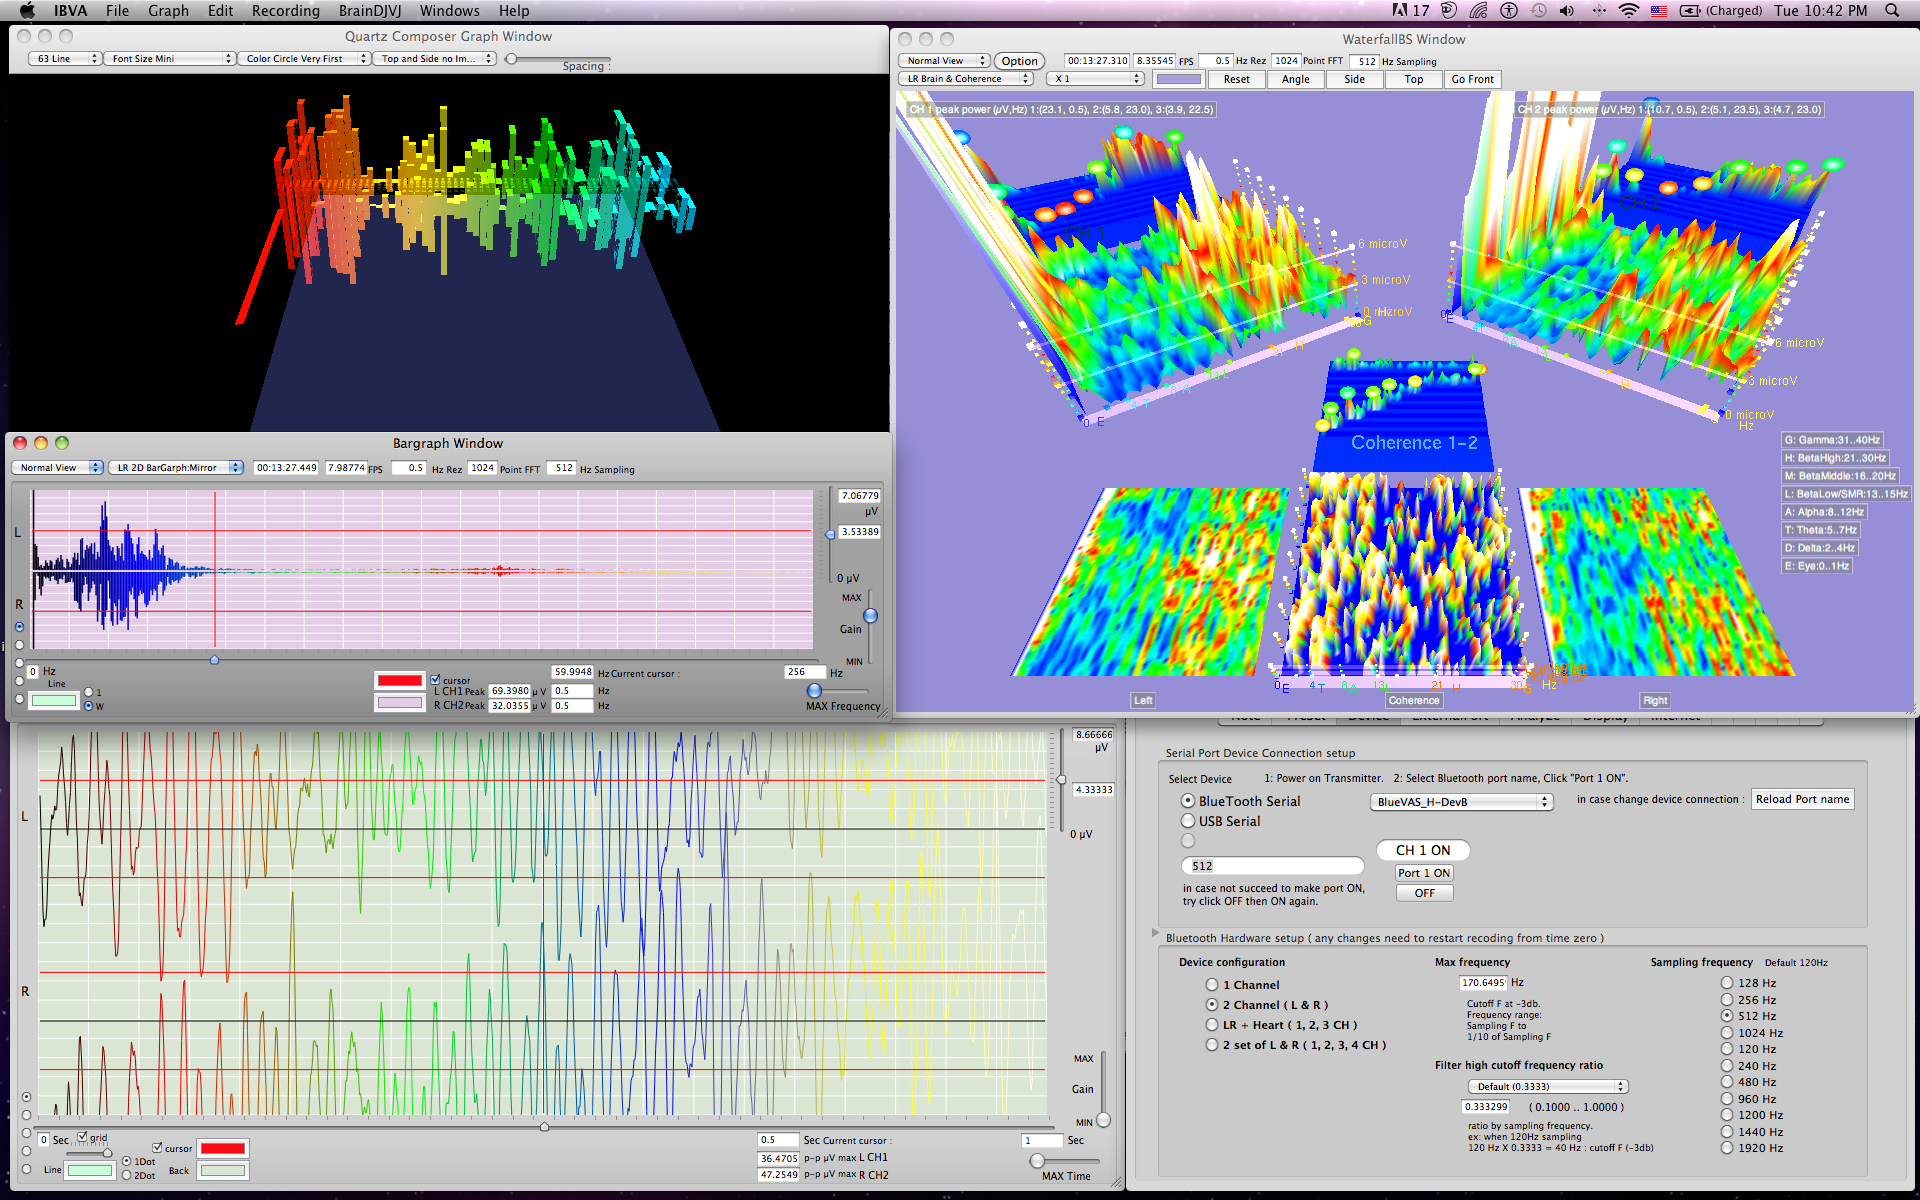
Task: Click the Max frequency 170.6495 field
Action: 1483,983
